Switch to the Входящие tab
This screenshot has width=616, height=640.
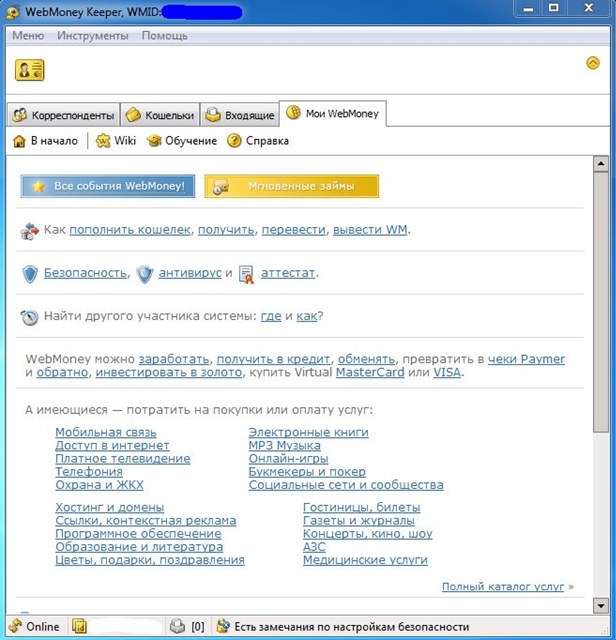240,115
